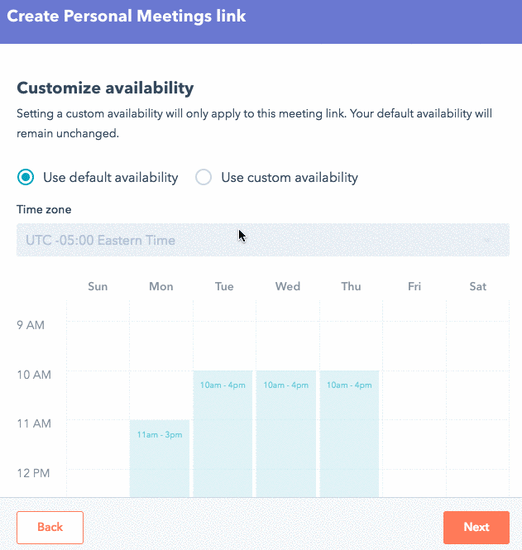Click the Saturday 11 AM empty slot
Viewport: 522px width, 550px height.
[478, 444]
